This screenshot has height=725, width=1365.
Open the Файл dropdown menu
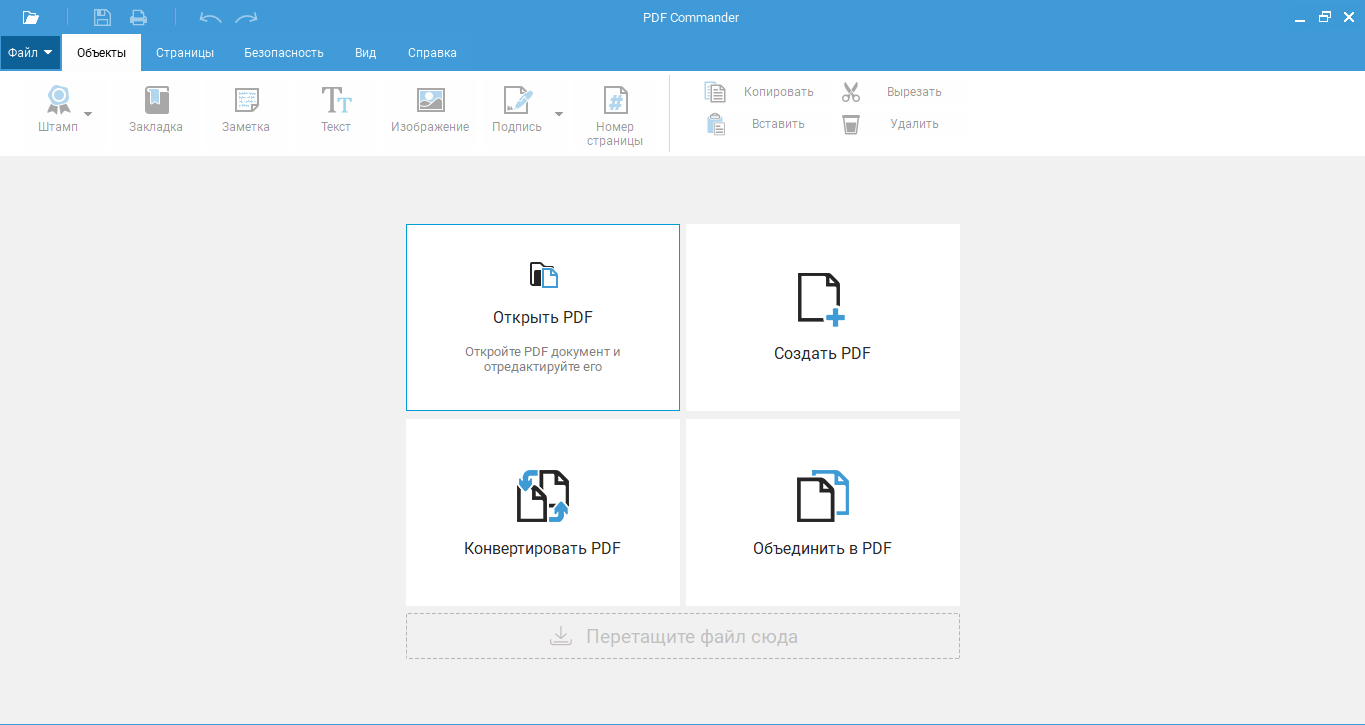30,53
